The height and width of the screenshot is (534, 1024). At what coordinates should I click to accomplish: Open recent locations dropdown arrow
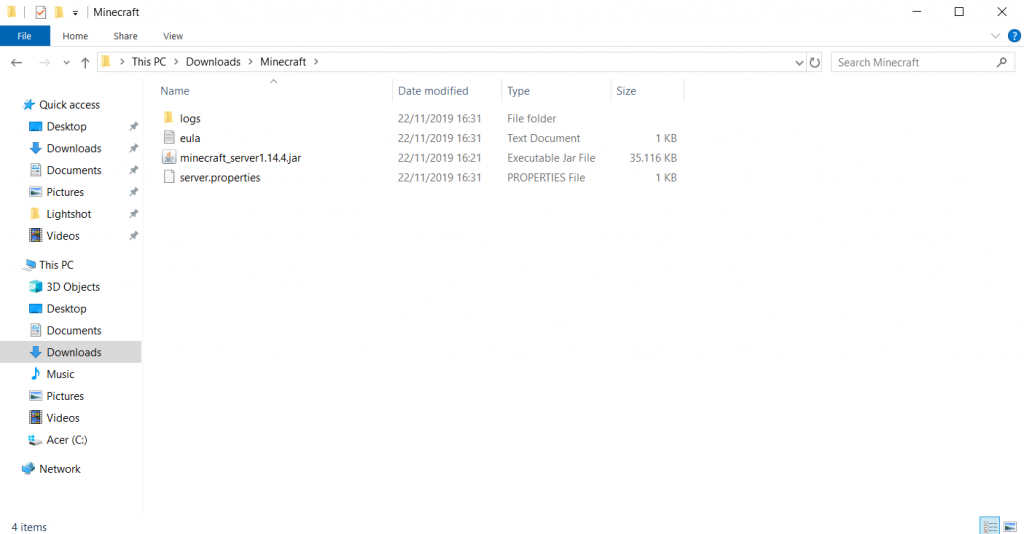coord(66,63)
